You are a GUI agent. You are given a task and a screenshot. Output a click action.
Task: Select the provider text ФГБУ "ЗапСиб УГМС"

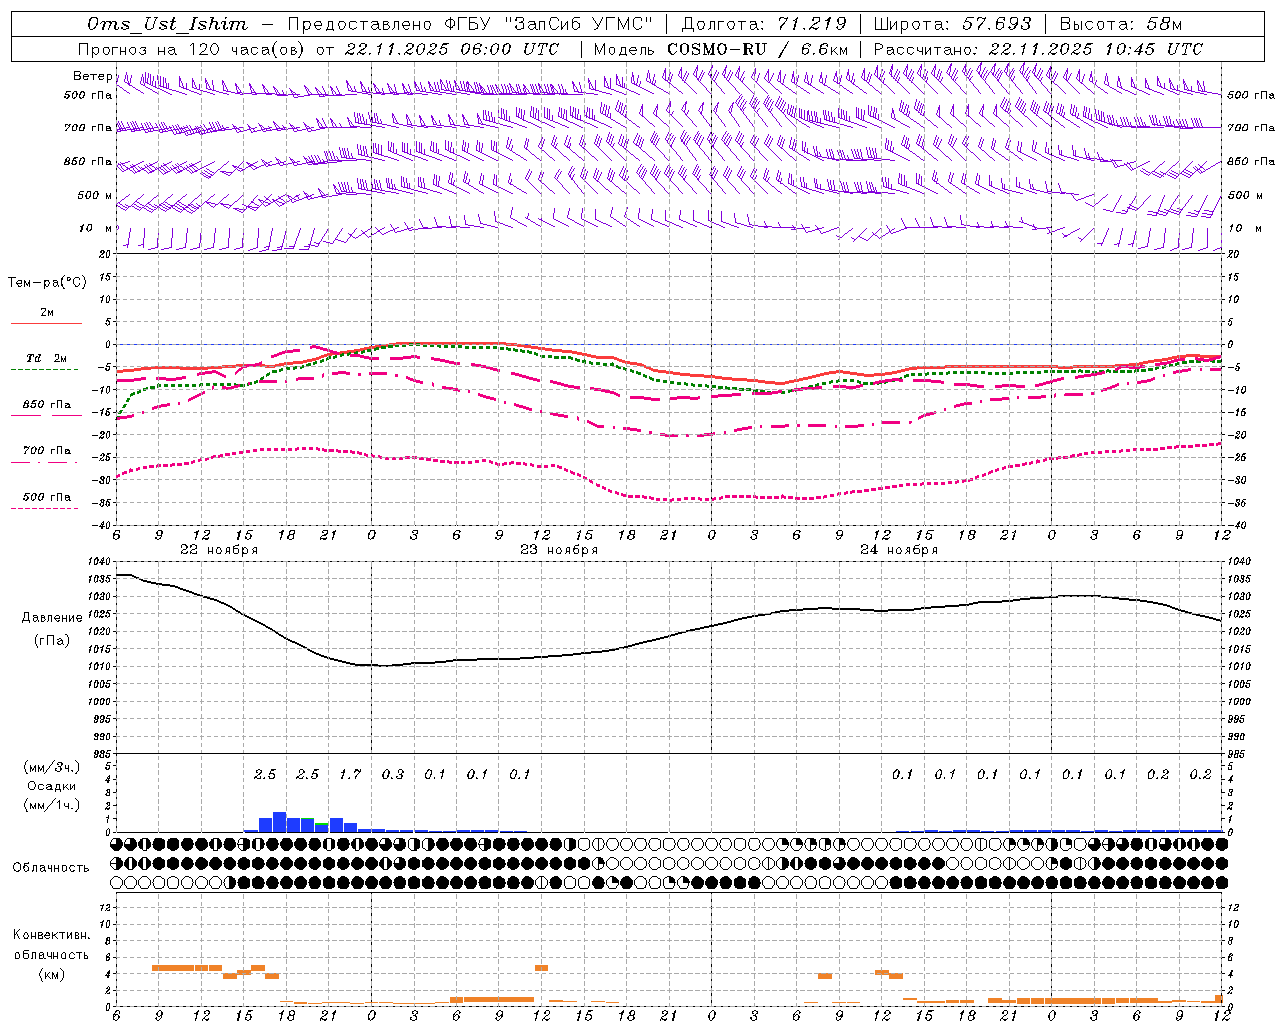coord(548,24)
